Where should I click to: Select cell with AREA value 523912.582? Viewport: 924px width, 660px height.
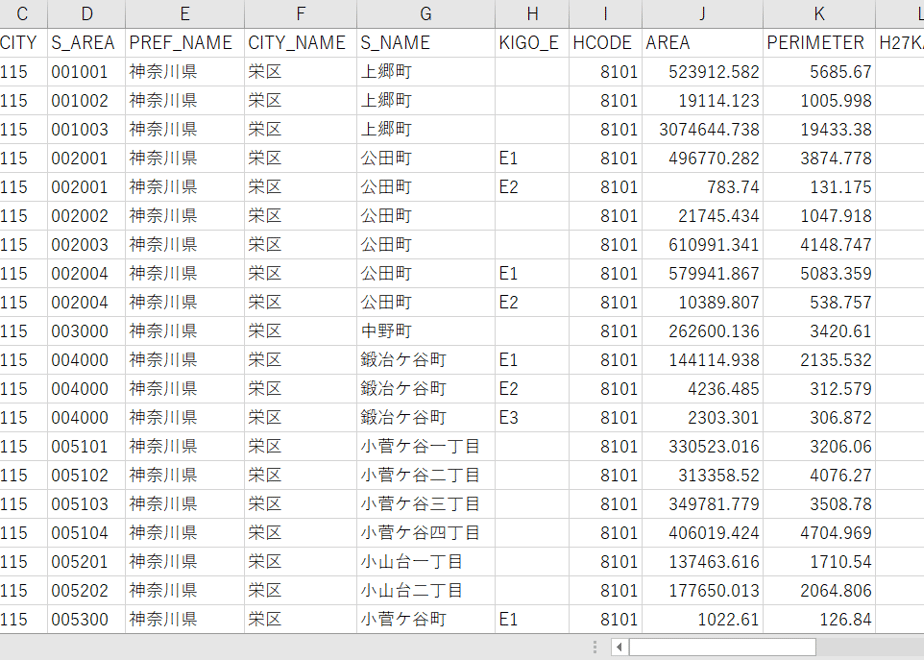702,72
